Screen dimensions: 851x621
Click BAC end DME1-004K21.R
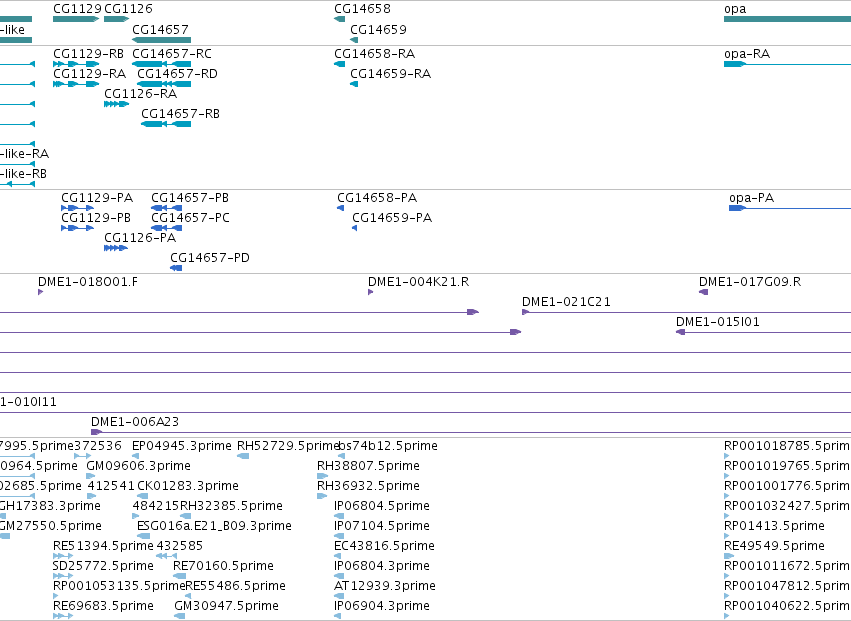tap(418, 282)
